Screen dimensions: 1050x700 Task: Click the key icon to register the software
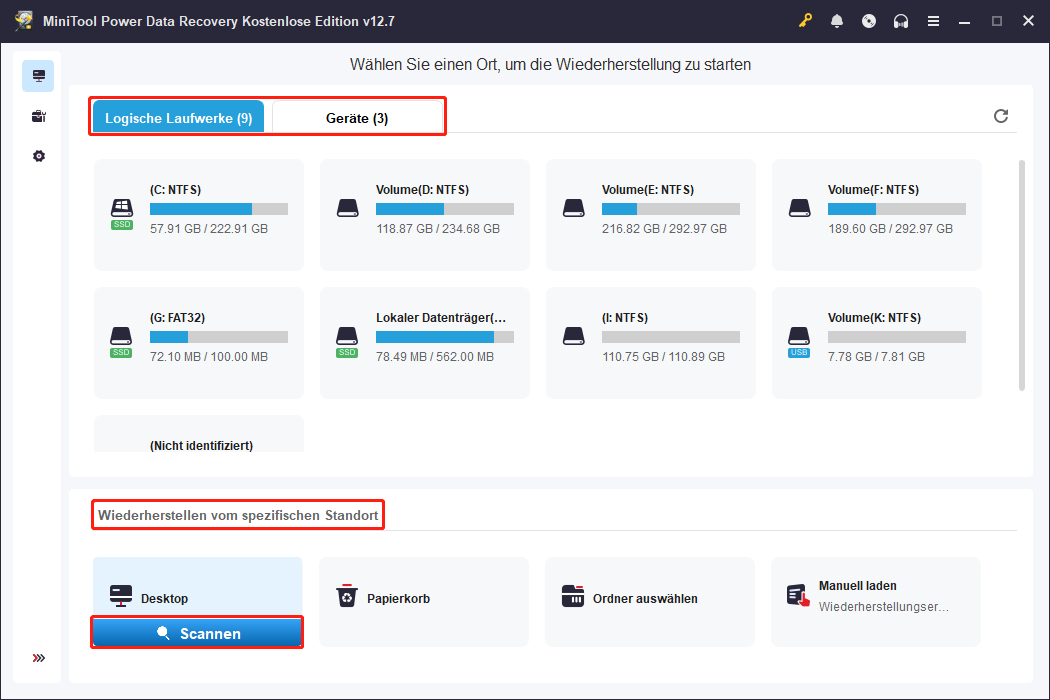[805, 20]
